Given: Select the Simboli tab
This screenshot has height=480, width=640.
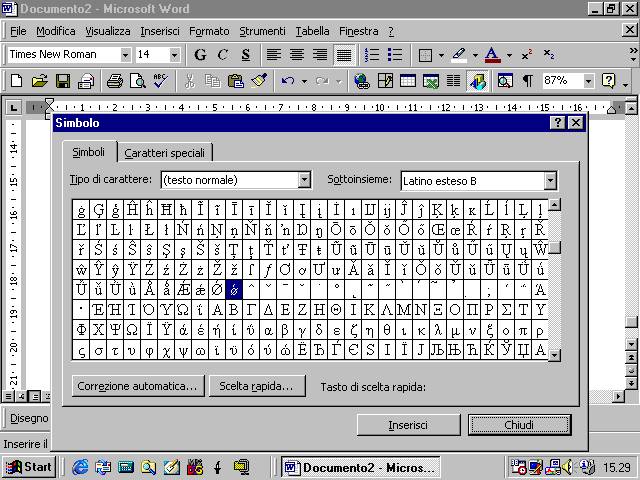Looking at the screenshot, I should pos(89,152).
